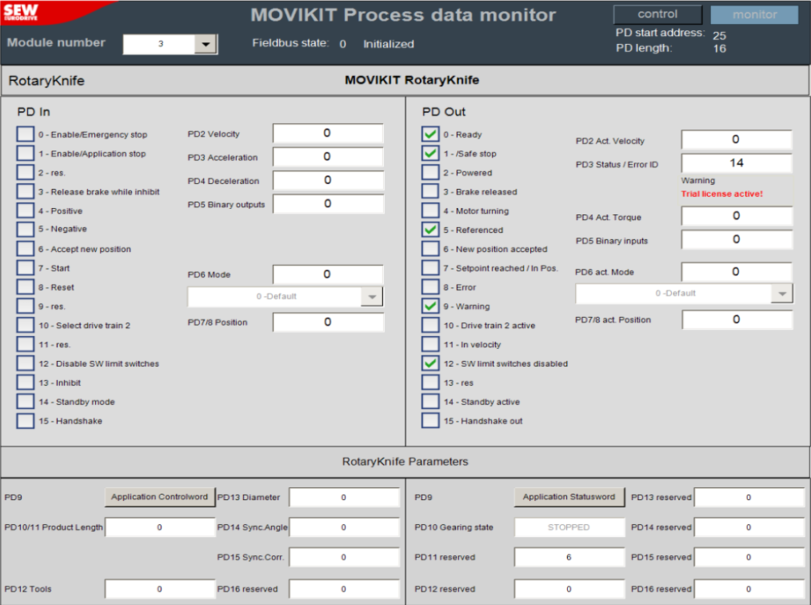Switch to control mode
Screen dimensions: 811x605
click(x=657, y=15)
